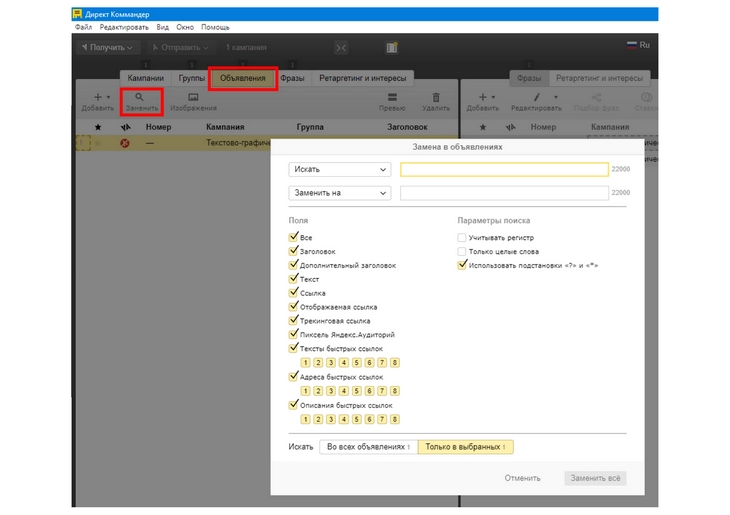Expand the arrow next to Редактировать
Screen dimensions: 730x515
coord(555,97)
